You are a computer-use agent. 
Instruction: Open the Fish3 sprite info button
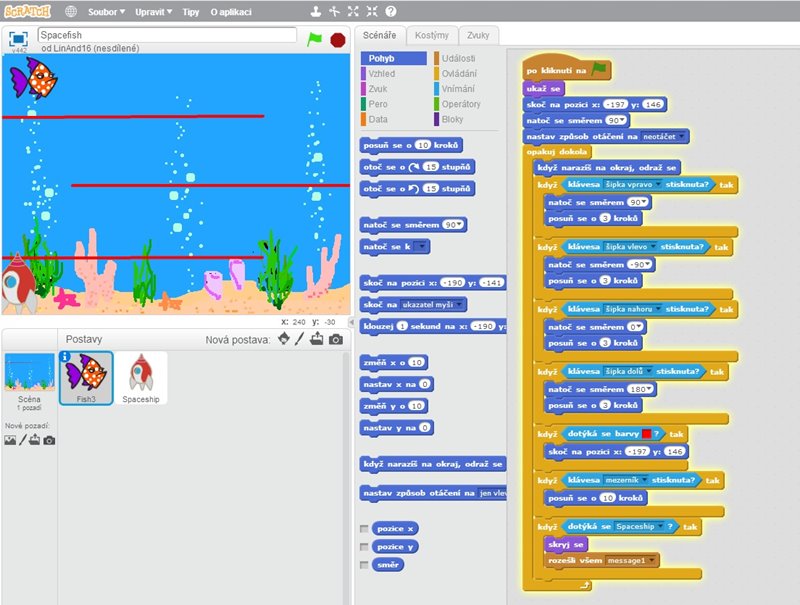pyautogui.click(x=65, y=356)
